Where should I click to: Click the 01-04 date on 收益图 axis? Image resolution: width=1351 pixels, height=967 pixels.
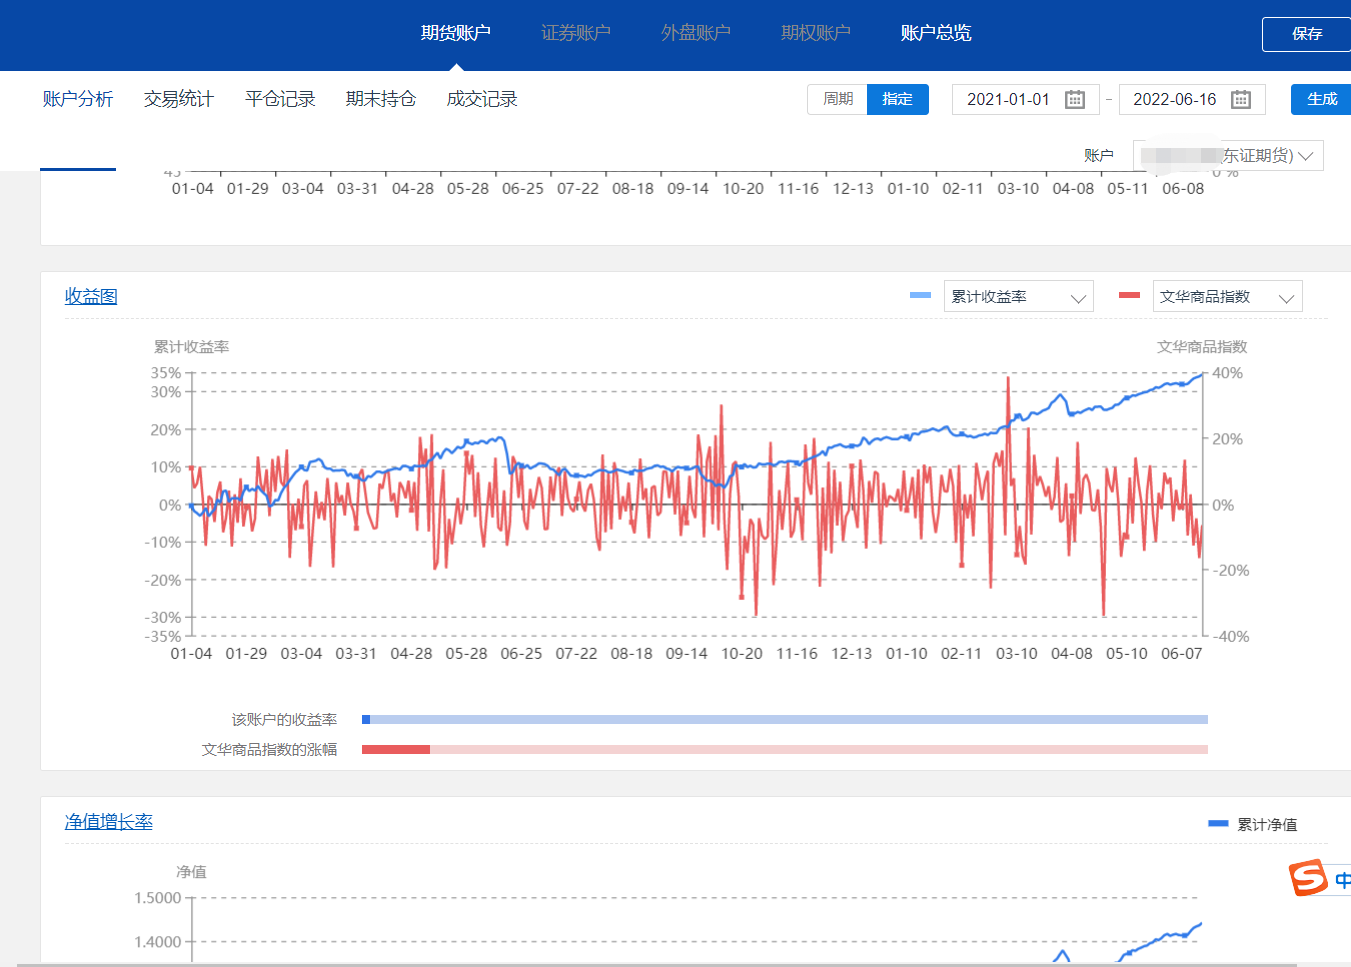point(191,653)
